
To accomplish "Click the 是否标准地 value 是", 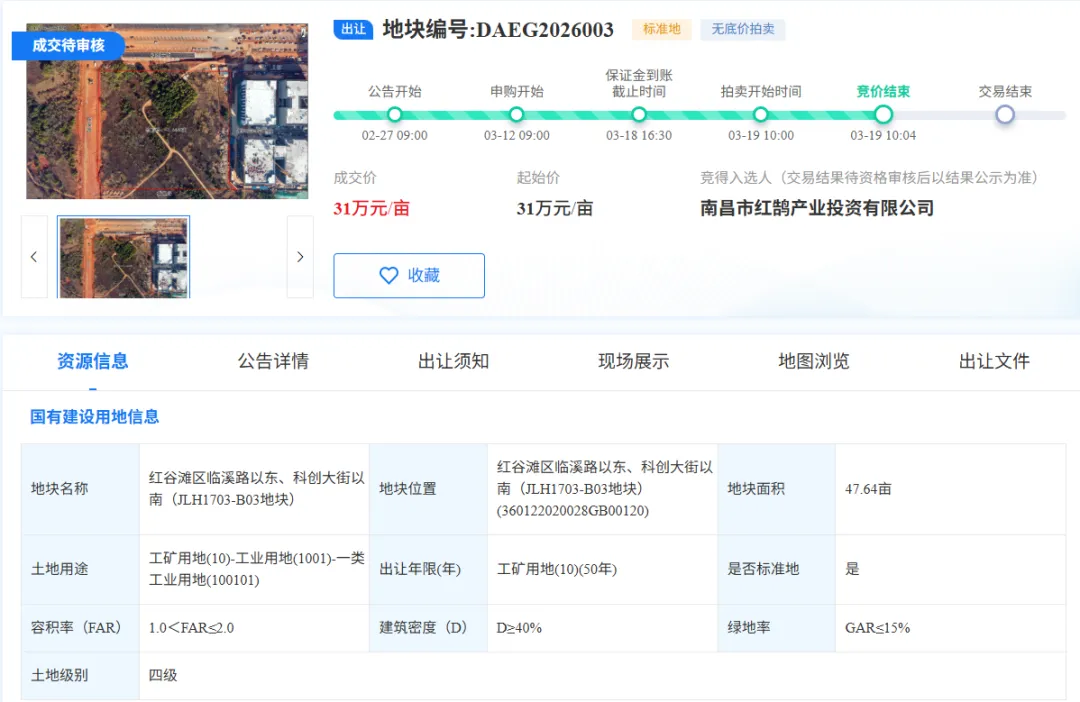I will [x=852, y=569].
